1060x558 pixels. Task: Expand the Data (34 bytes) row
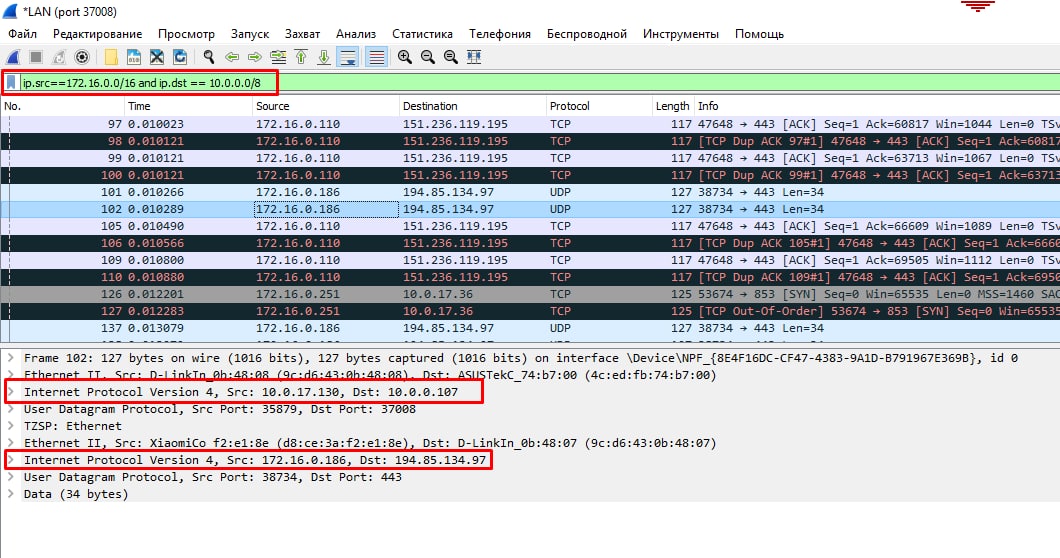11,494
